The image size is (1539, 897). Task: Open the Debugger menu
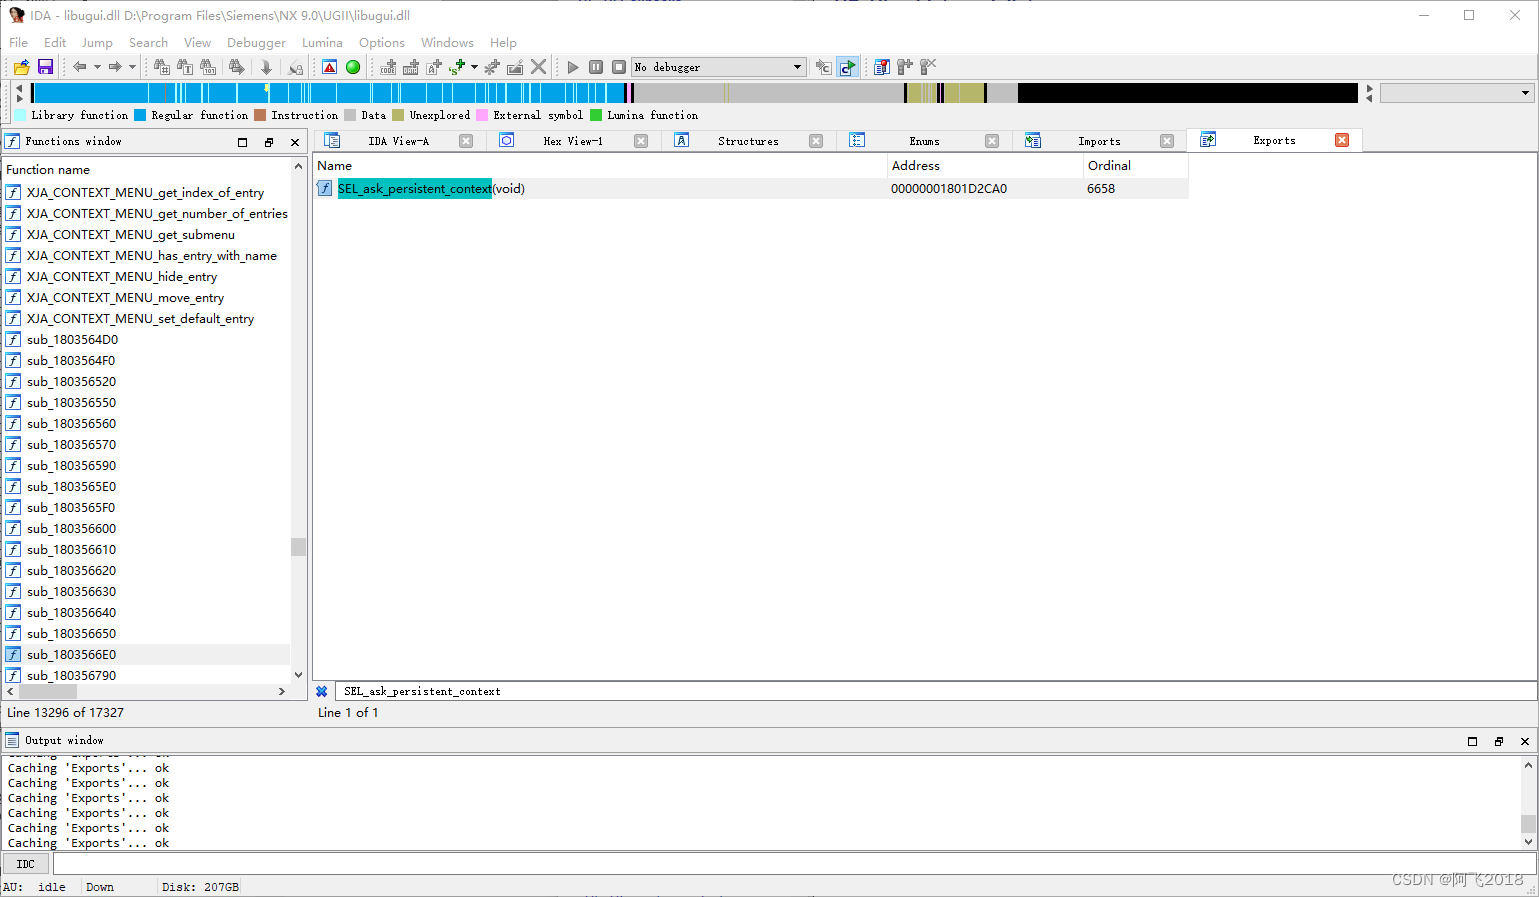click(x=256, y=42)
